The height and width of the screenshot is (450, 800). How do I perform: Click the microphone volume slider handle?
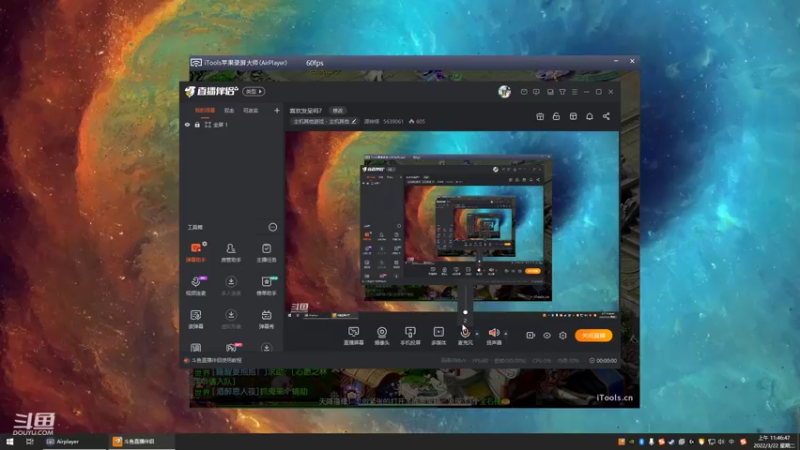click(x=465, y=312)
